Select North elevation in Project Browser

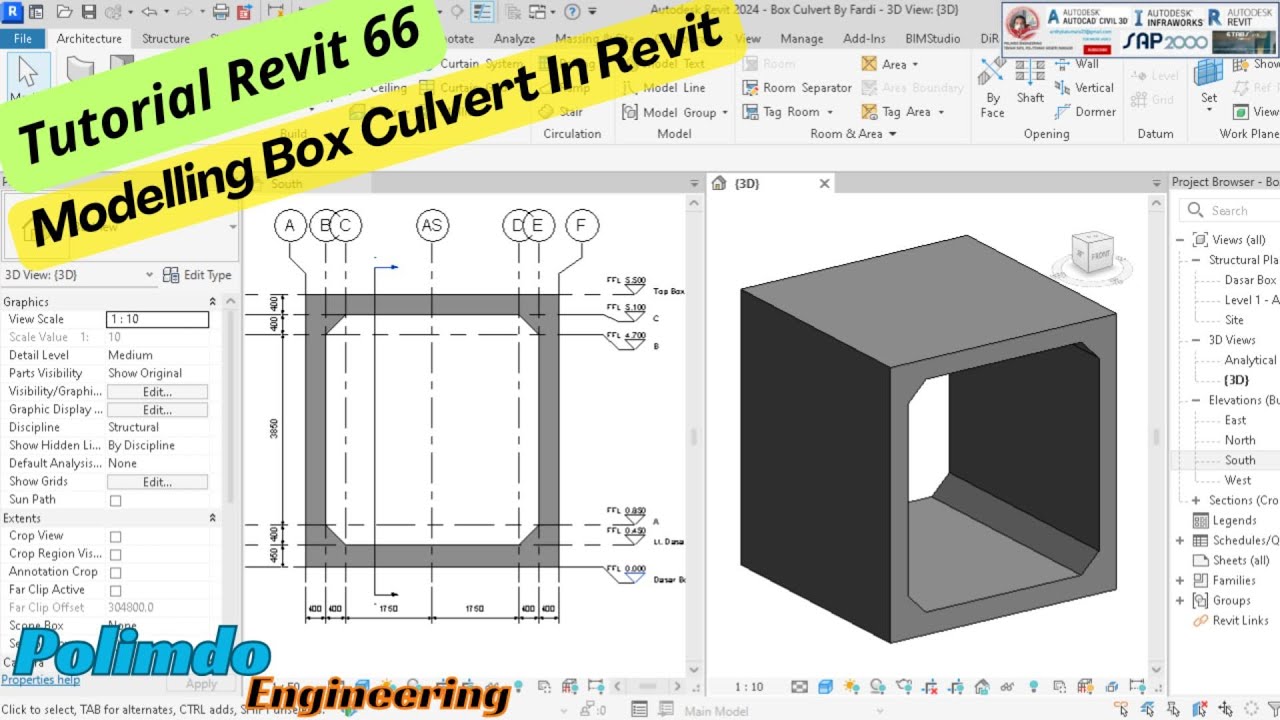tap(1240, 440)
